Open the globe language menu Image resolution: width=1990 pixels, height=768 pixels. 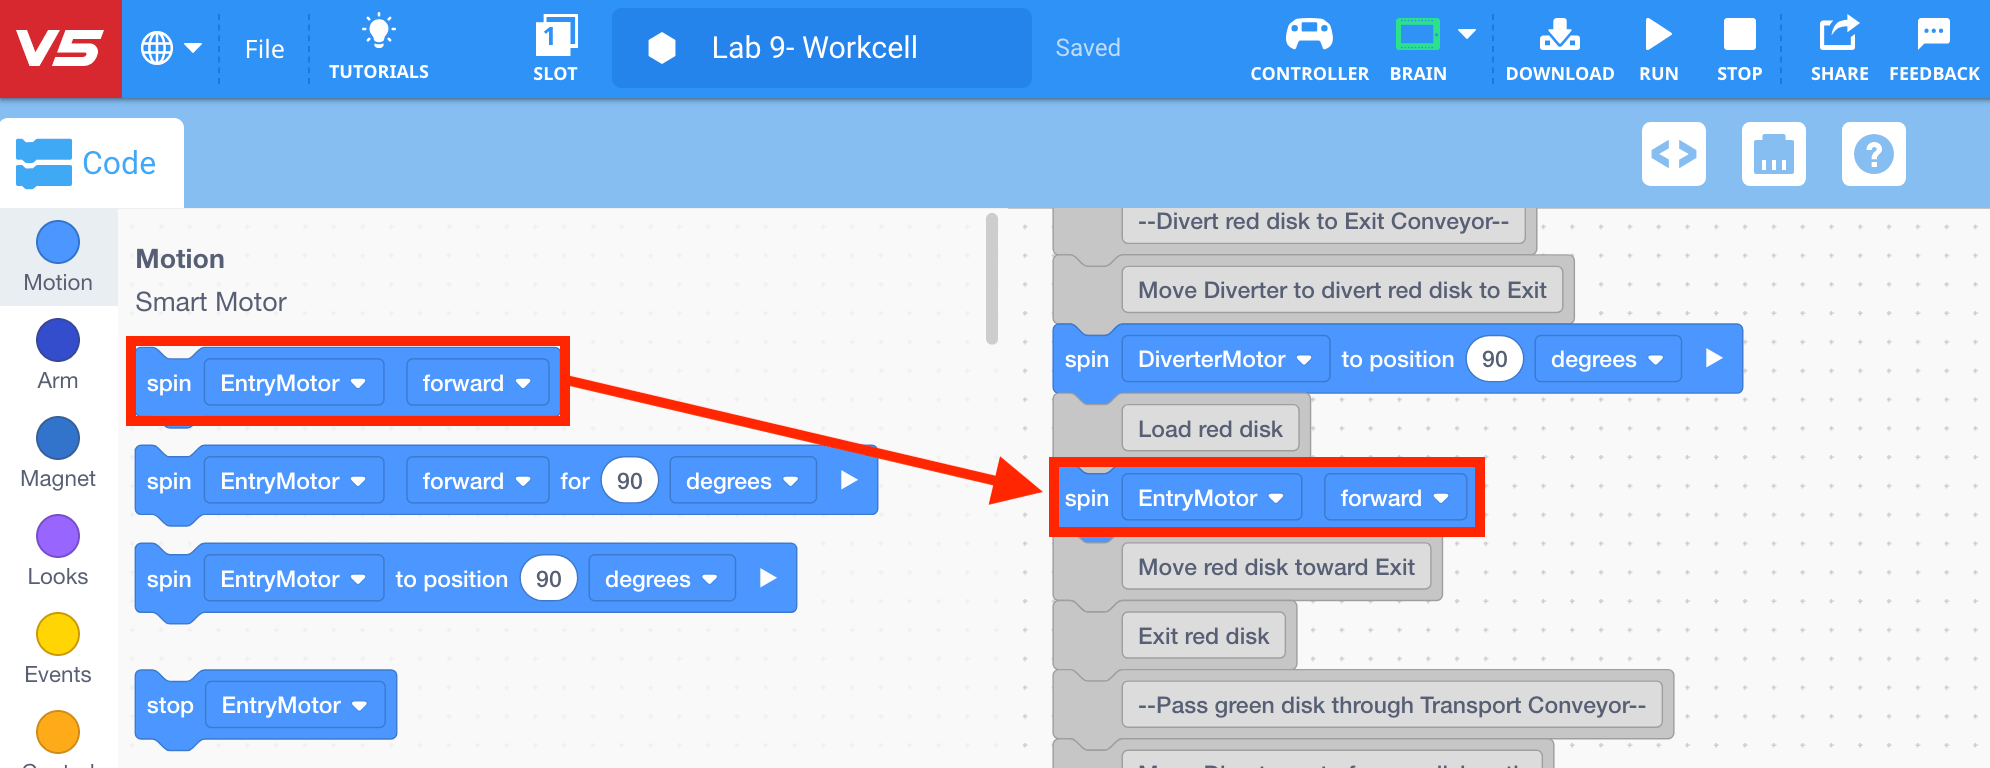pos(171,48)
